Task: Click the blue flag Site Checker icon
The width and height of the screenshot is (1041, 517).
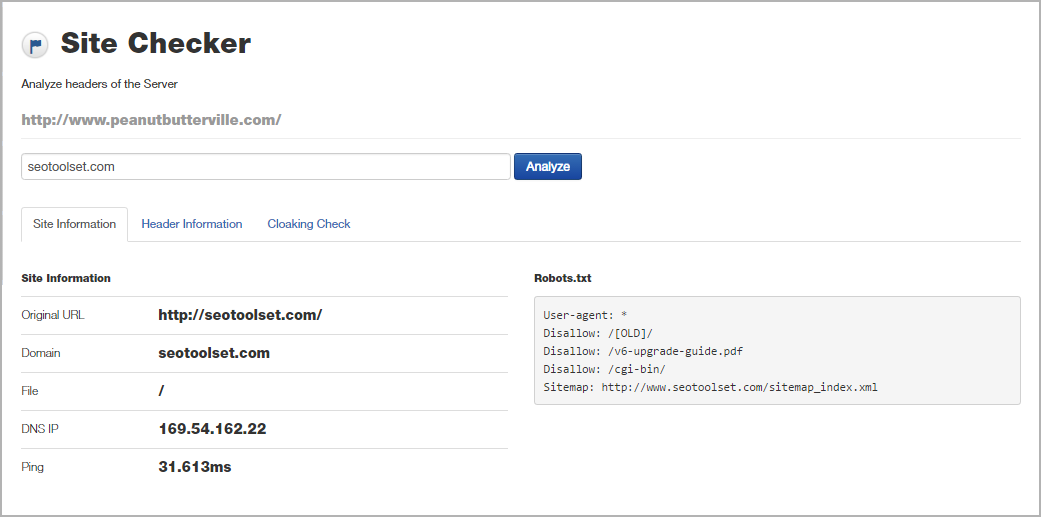Action: coord(35,45)
